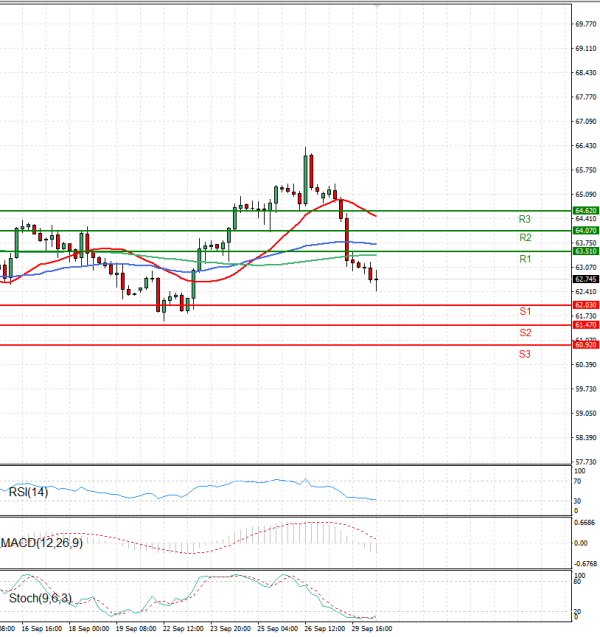600x637 pixels.
Task: Click the green 64.620 price tag
Action: click(x=586, y=211)
